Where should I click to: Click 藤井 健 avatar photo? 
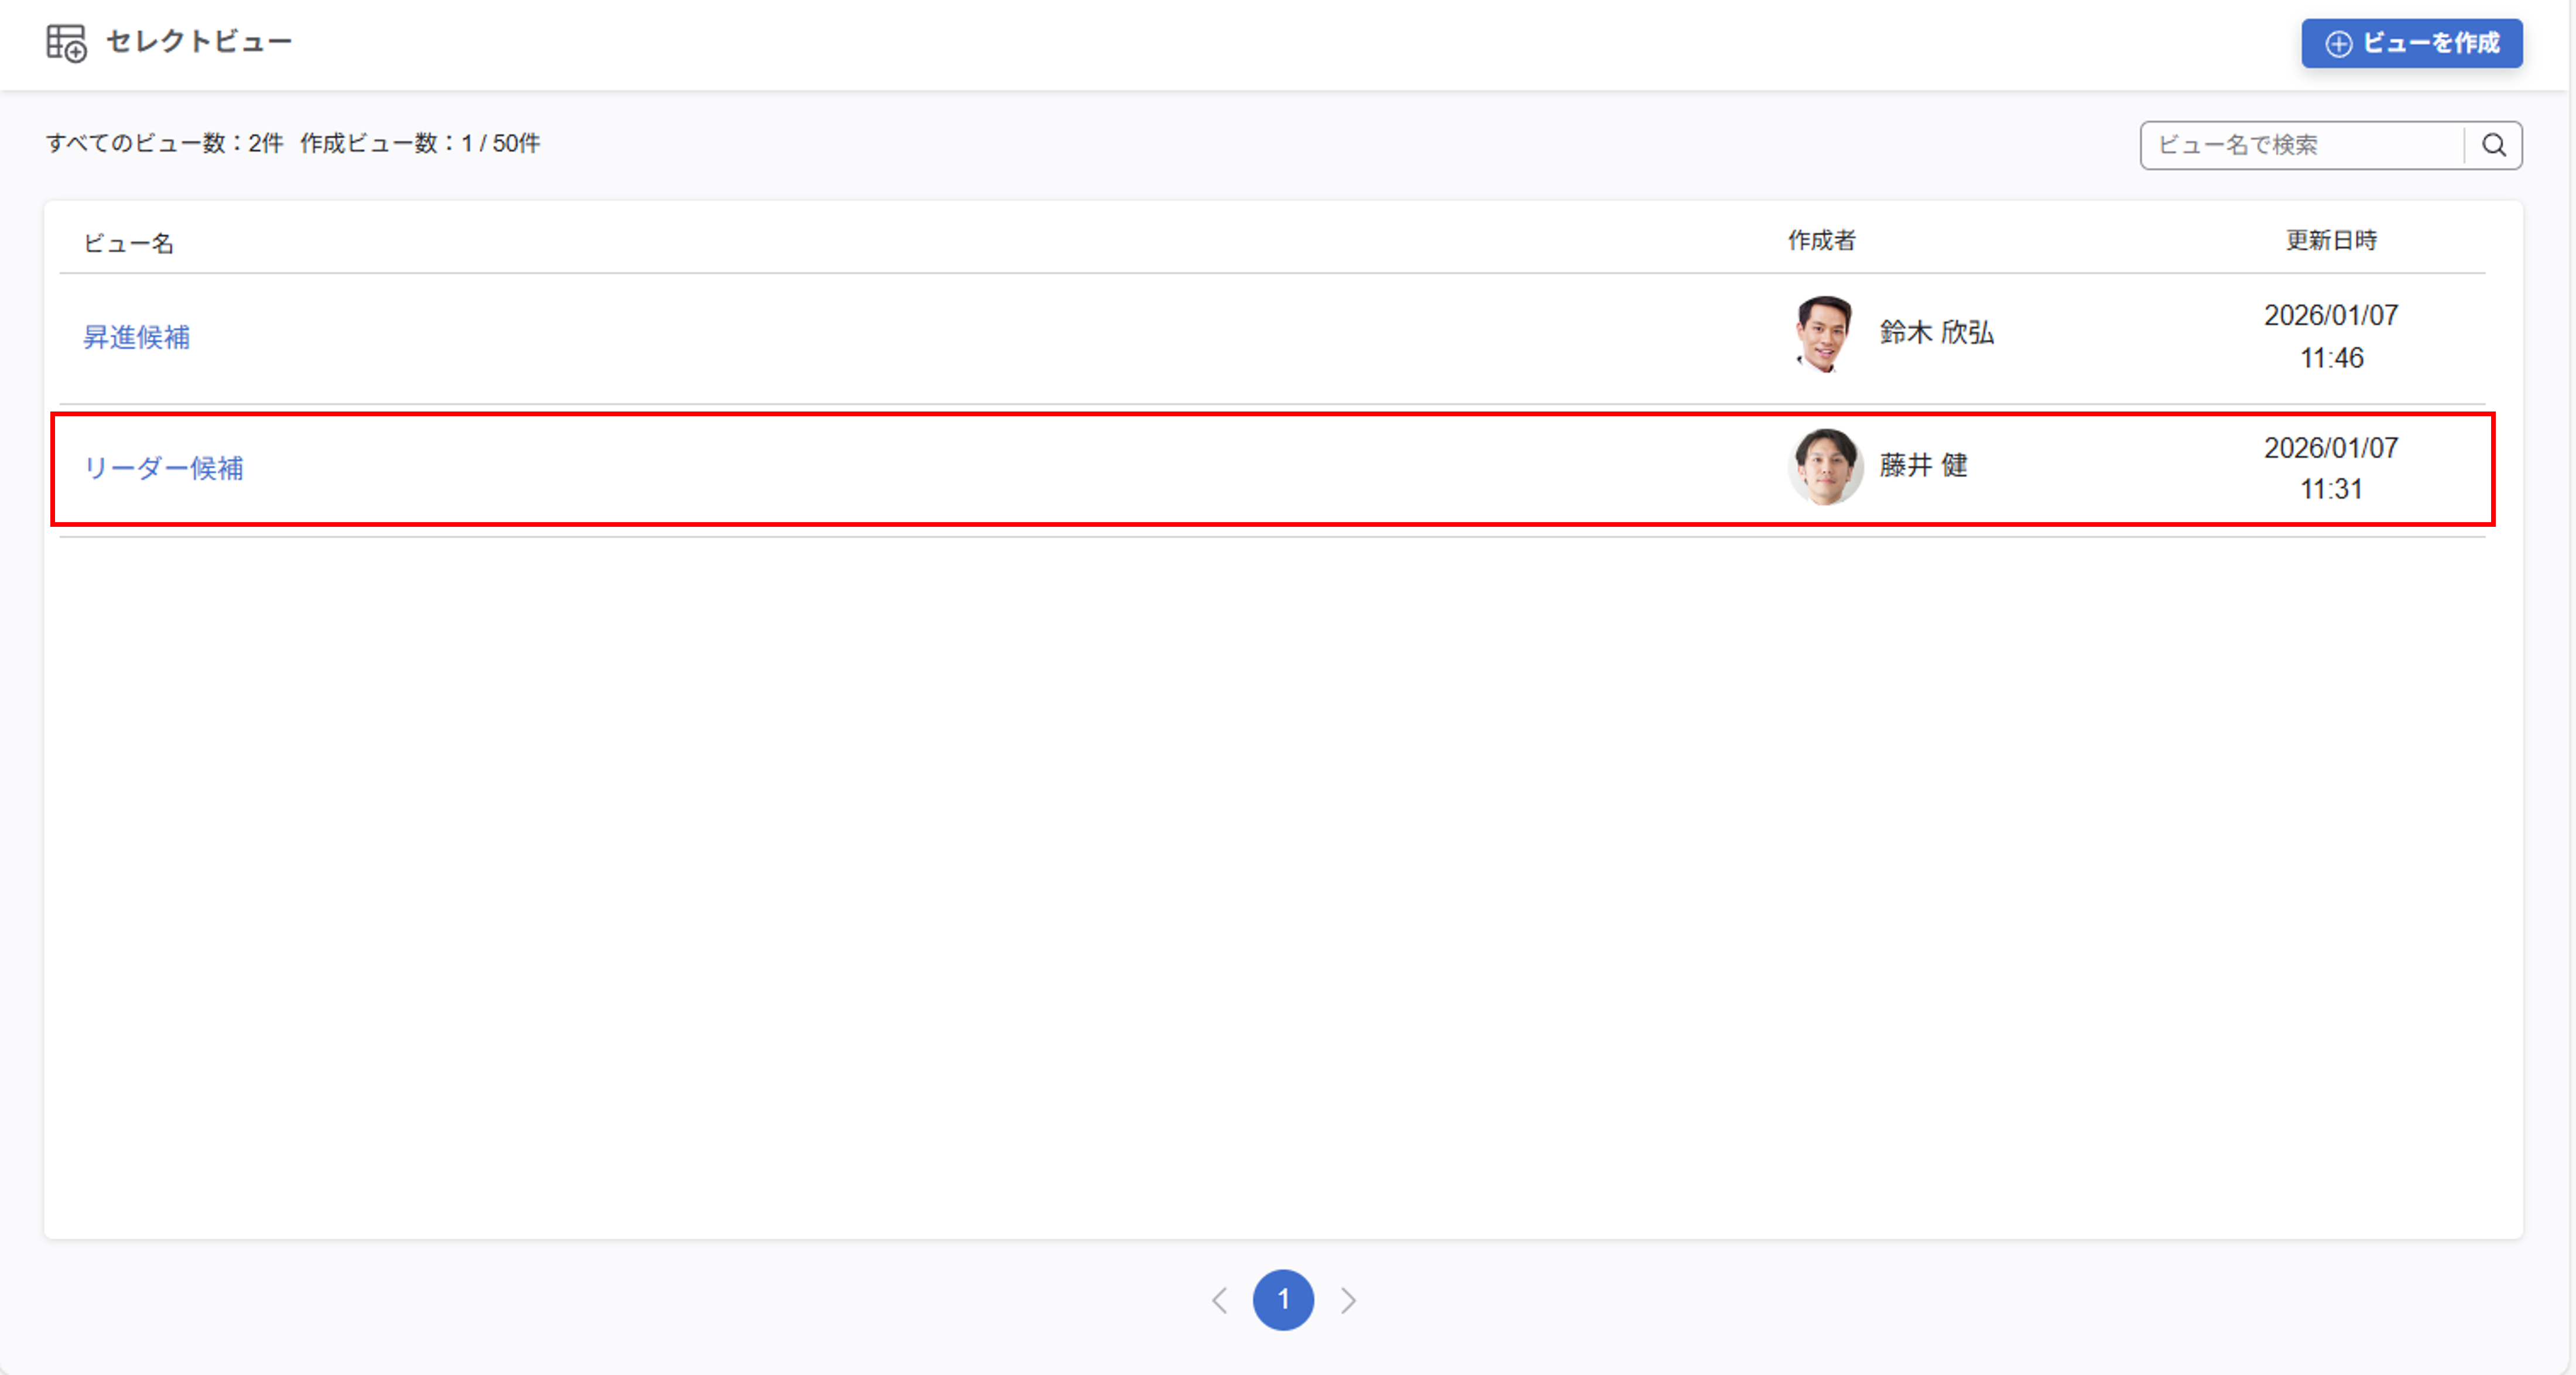1825,467
